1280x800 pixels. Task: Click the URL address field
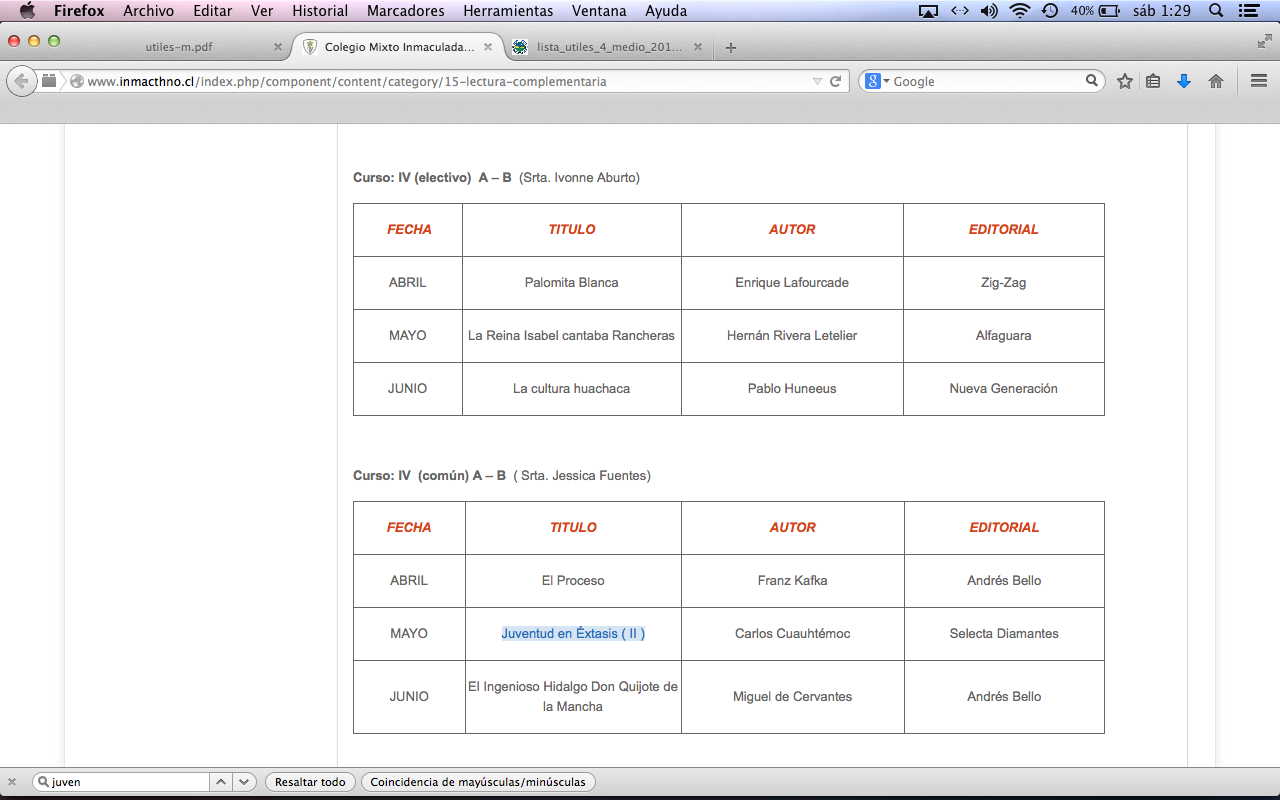pyautogui.click(x=447, y=81)
